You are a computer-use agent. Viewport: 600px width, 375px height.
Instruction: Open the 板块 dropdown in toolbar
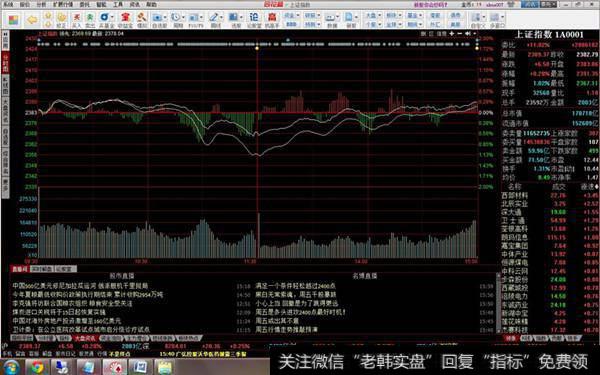coord(394,16)
